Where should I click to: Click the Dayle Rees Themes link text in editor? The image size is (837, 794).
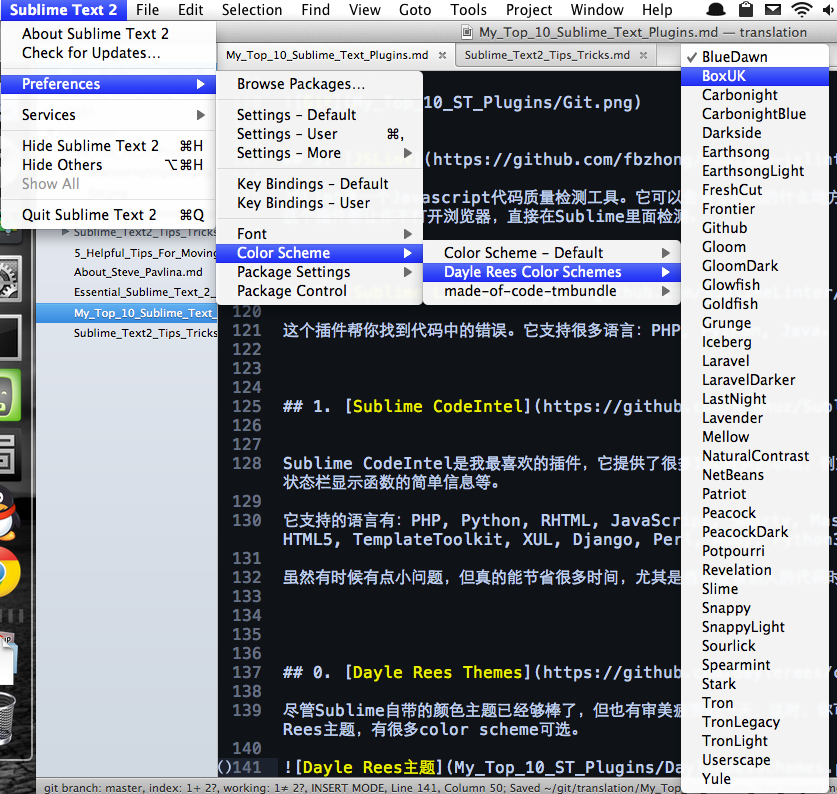click(437, 672)
